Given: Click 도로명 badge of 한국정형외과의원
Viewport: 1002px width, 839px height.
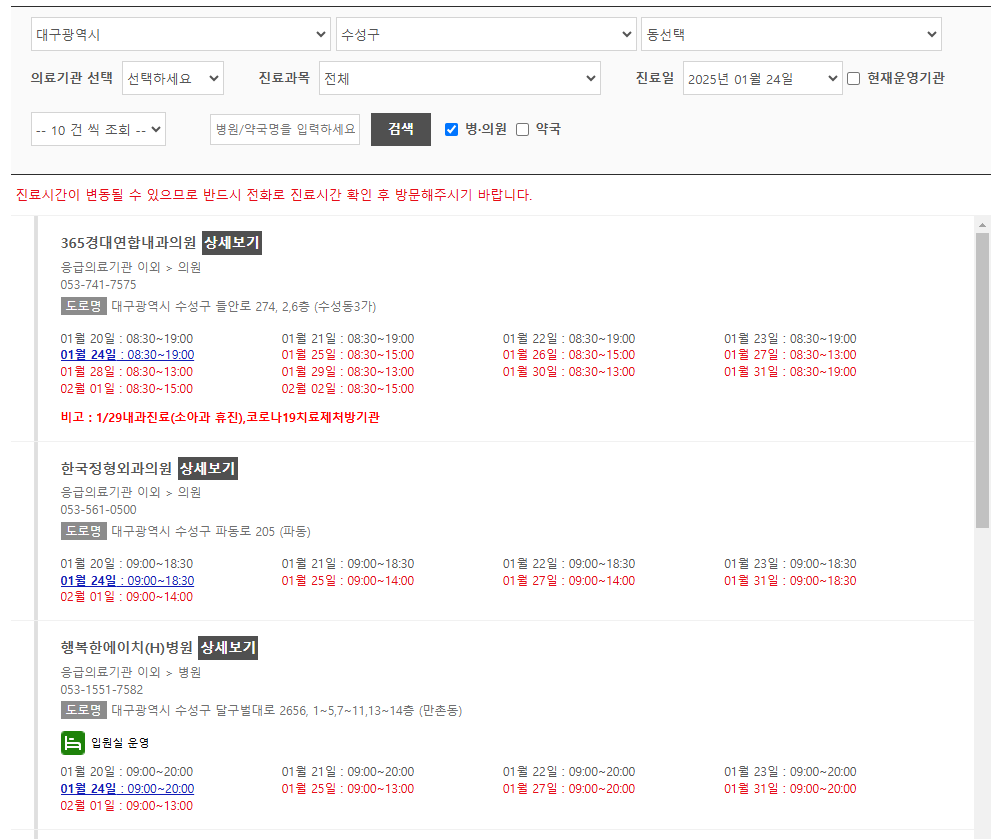Looking at the screenshot, I should click(x=84, y=531).
